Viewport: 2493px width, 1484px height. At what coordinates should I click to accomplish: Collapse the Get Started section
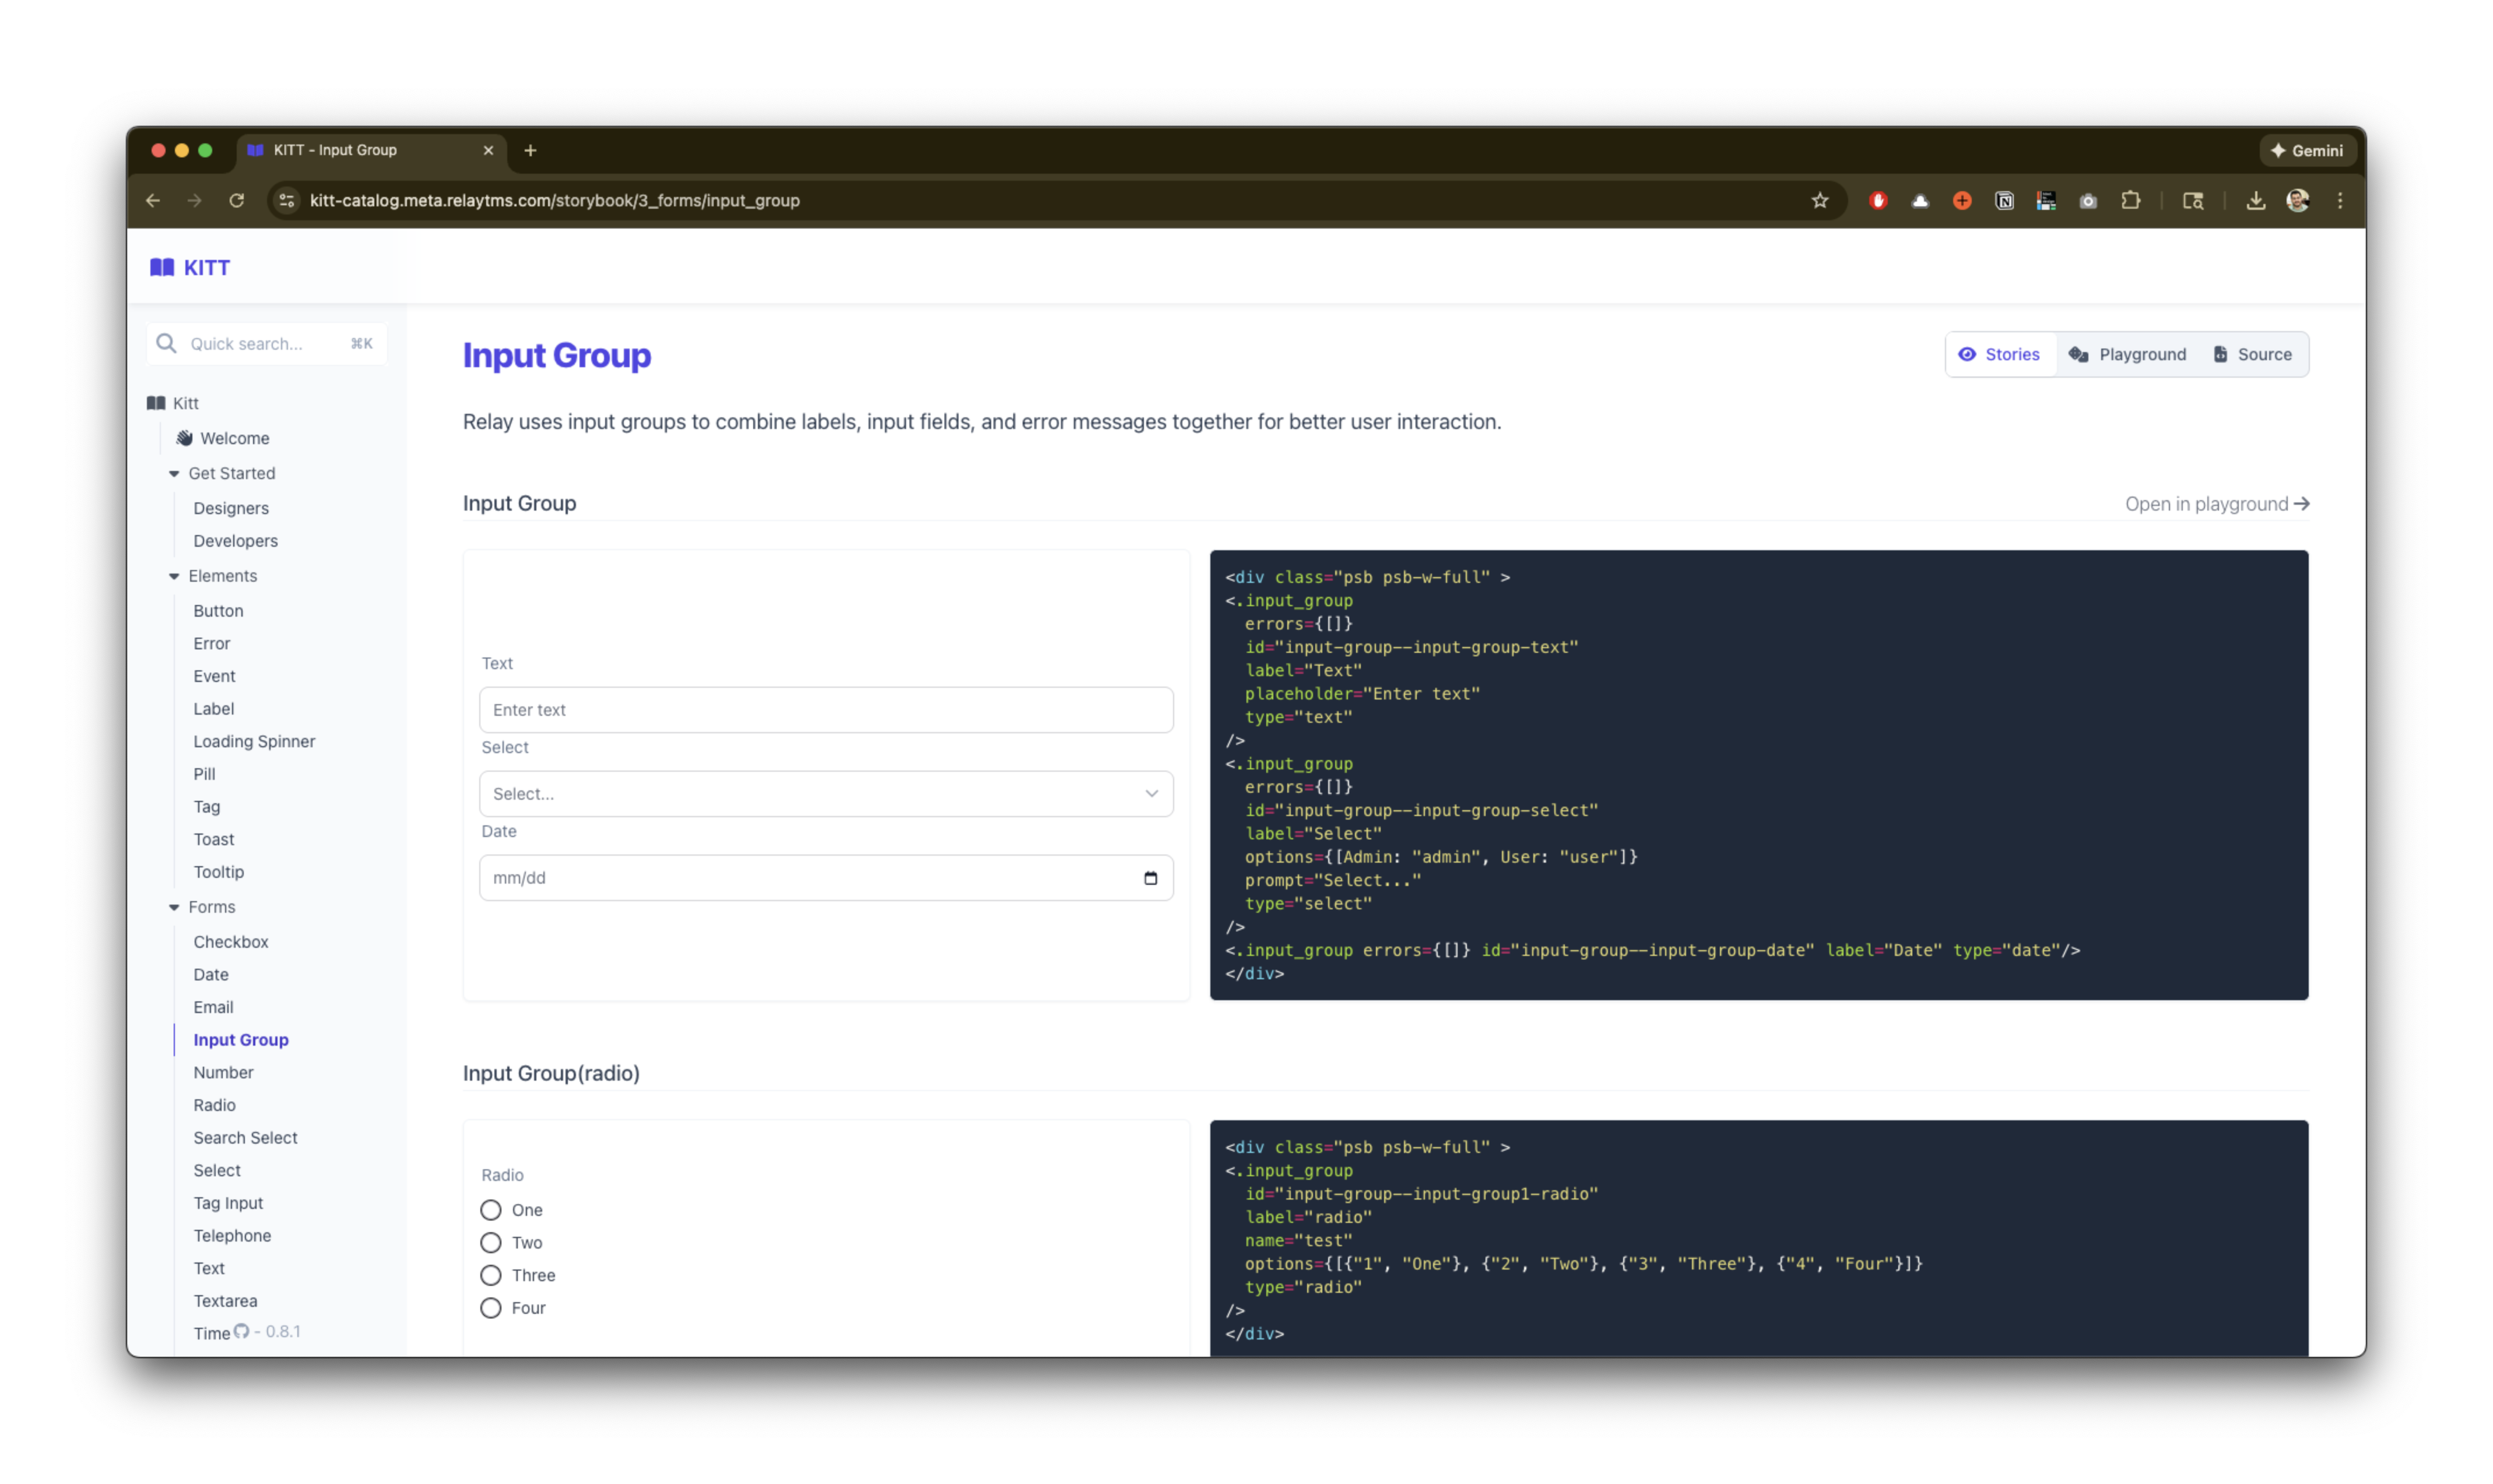[x=174, y=474]
